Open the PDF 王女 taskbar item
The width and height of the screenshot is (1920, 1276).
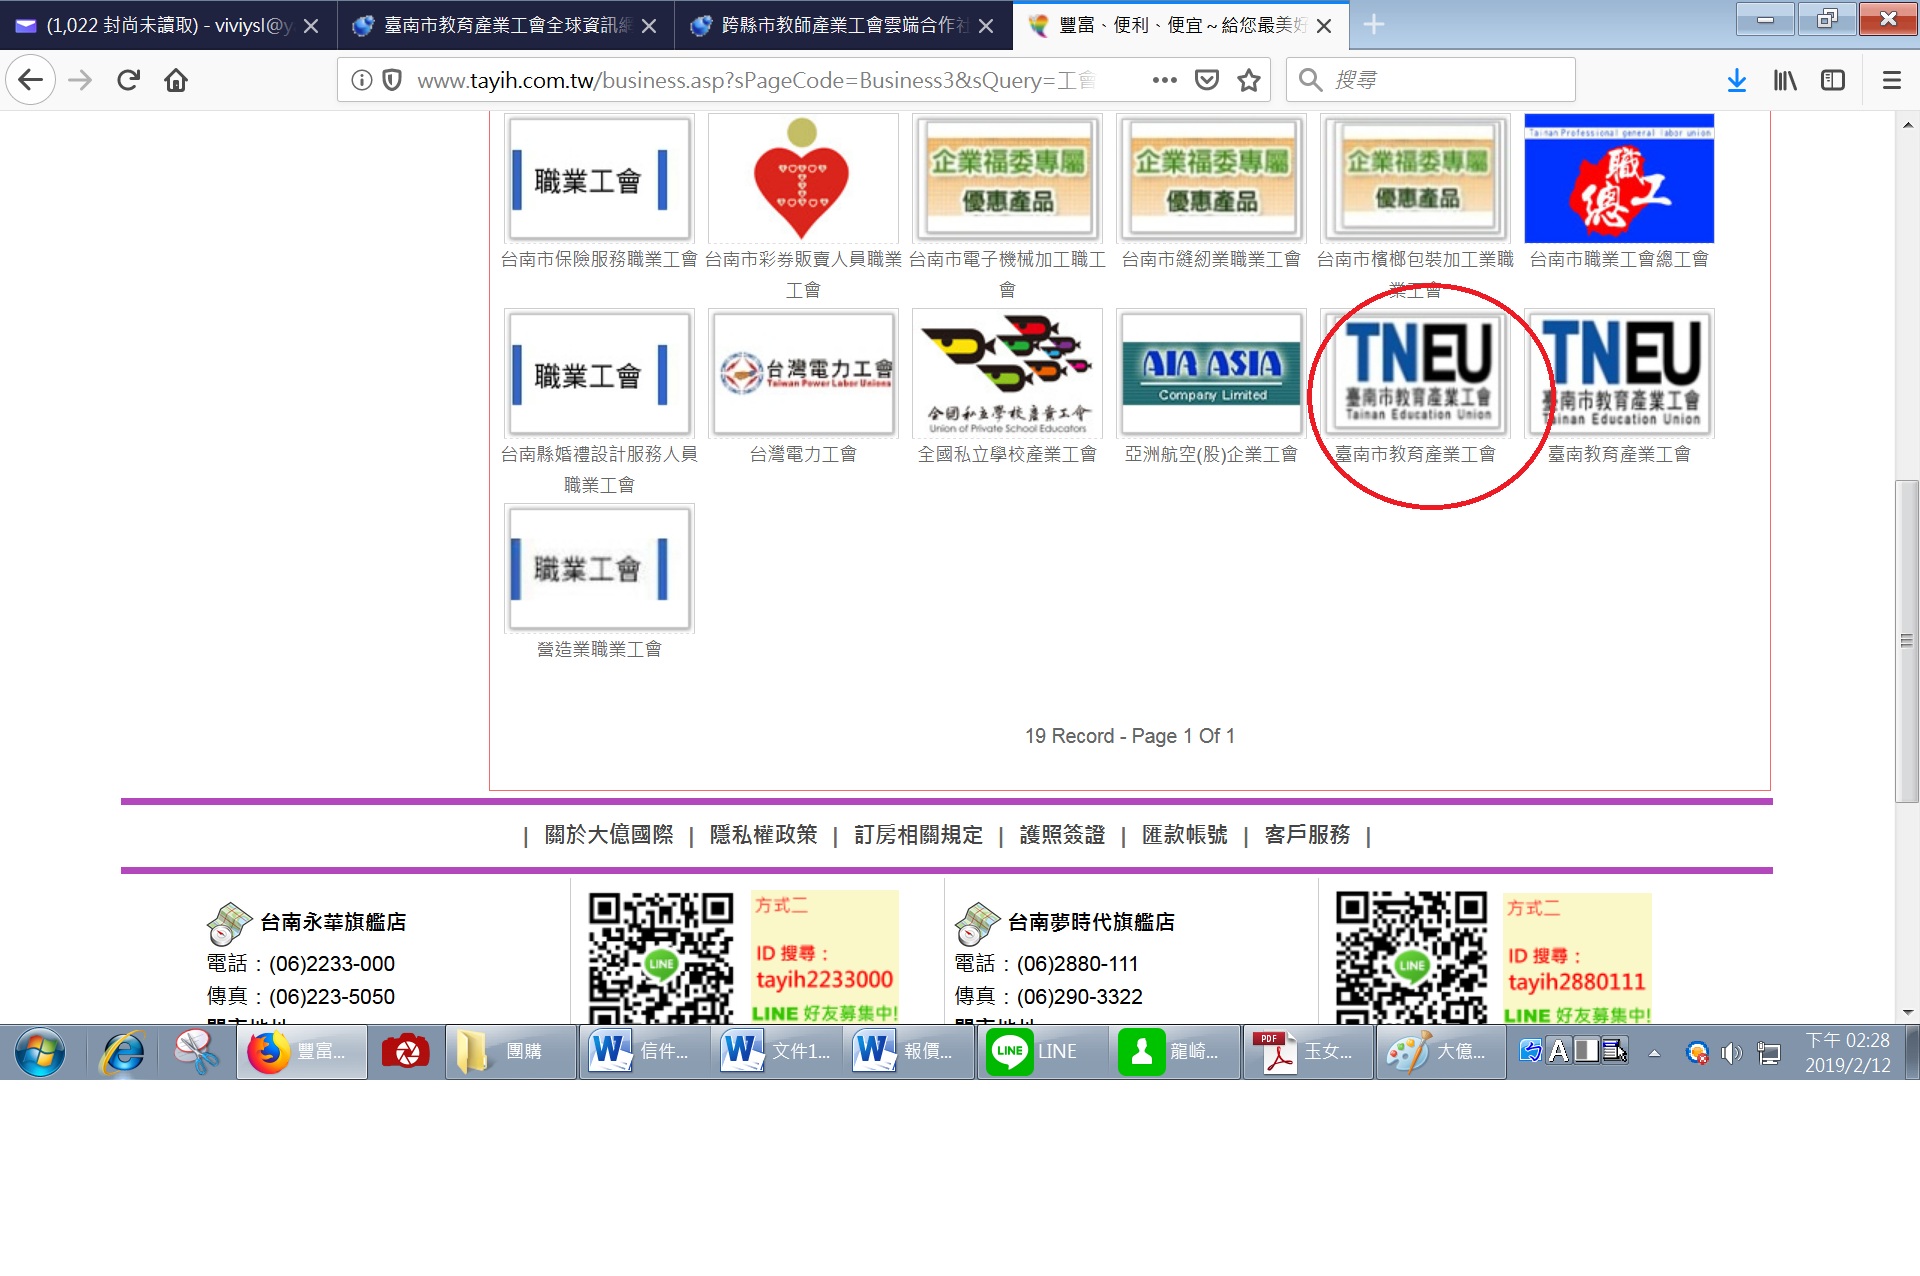click(1306, 1052)
